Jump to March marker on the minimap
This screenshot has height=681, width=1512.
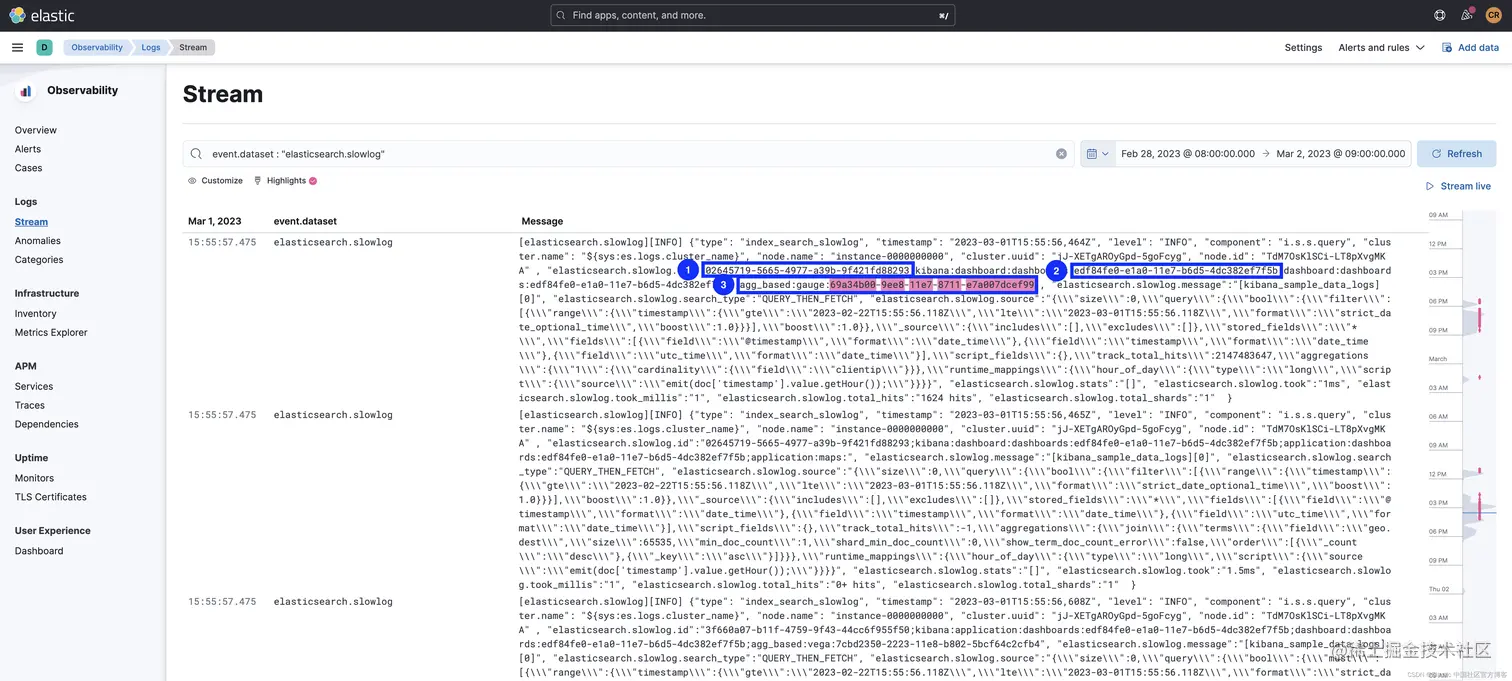(1438, 358)
